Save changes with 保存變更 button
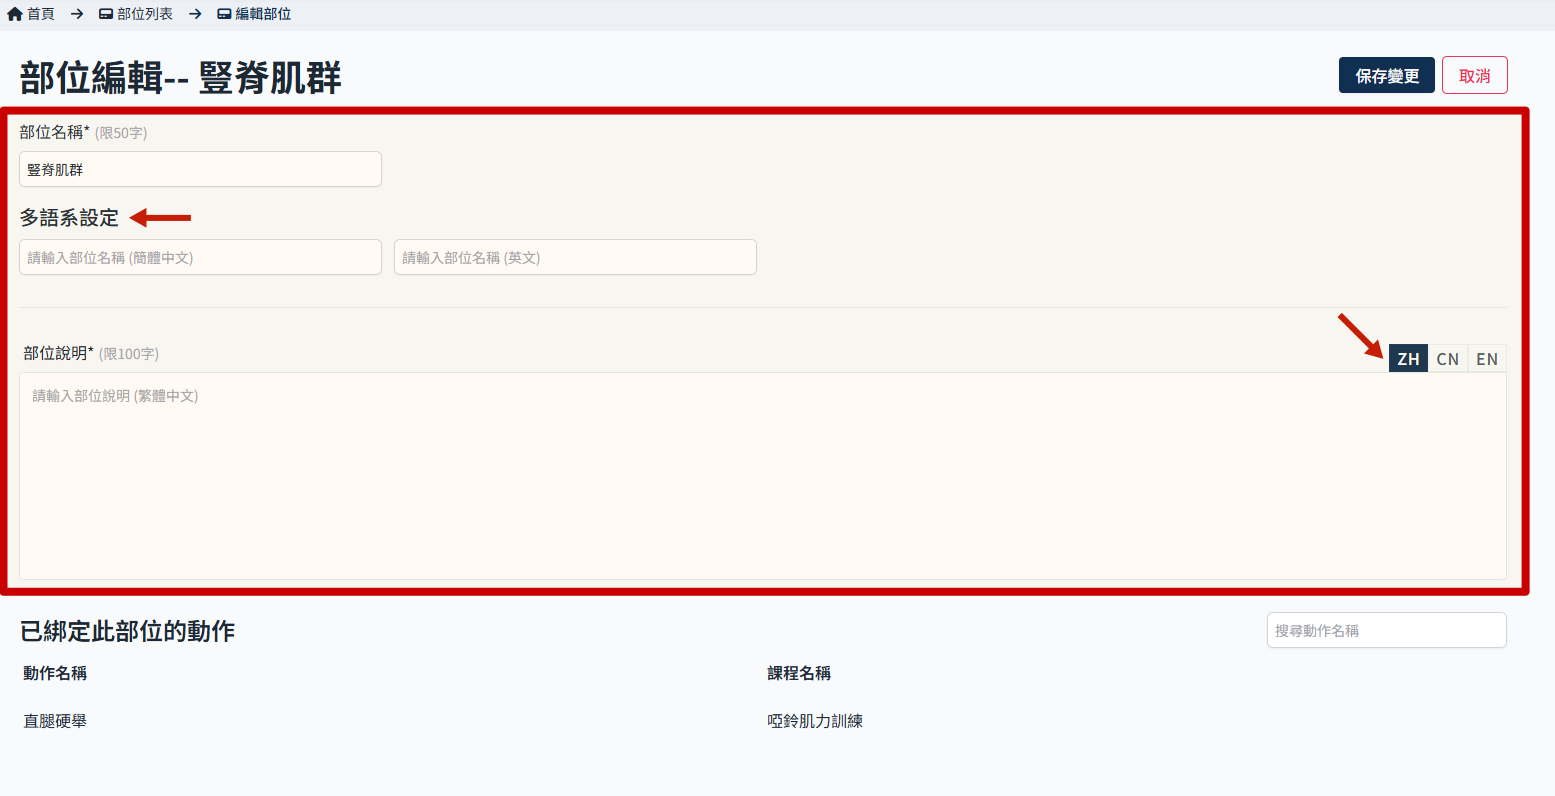This screenshot has height=796, width=1555. tap(1387, 76)
